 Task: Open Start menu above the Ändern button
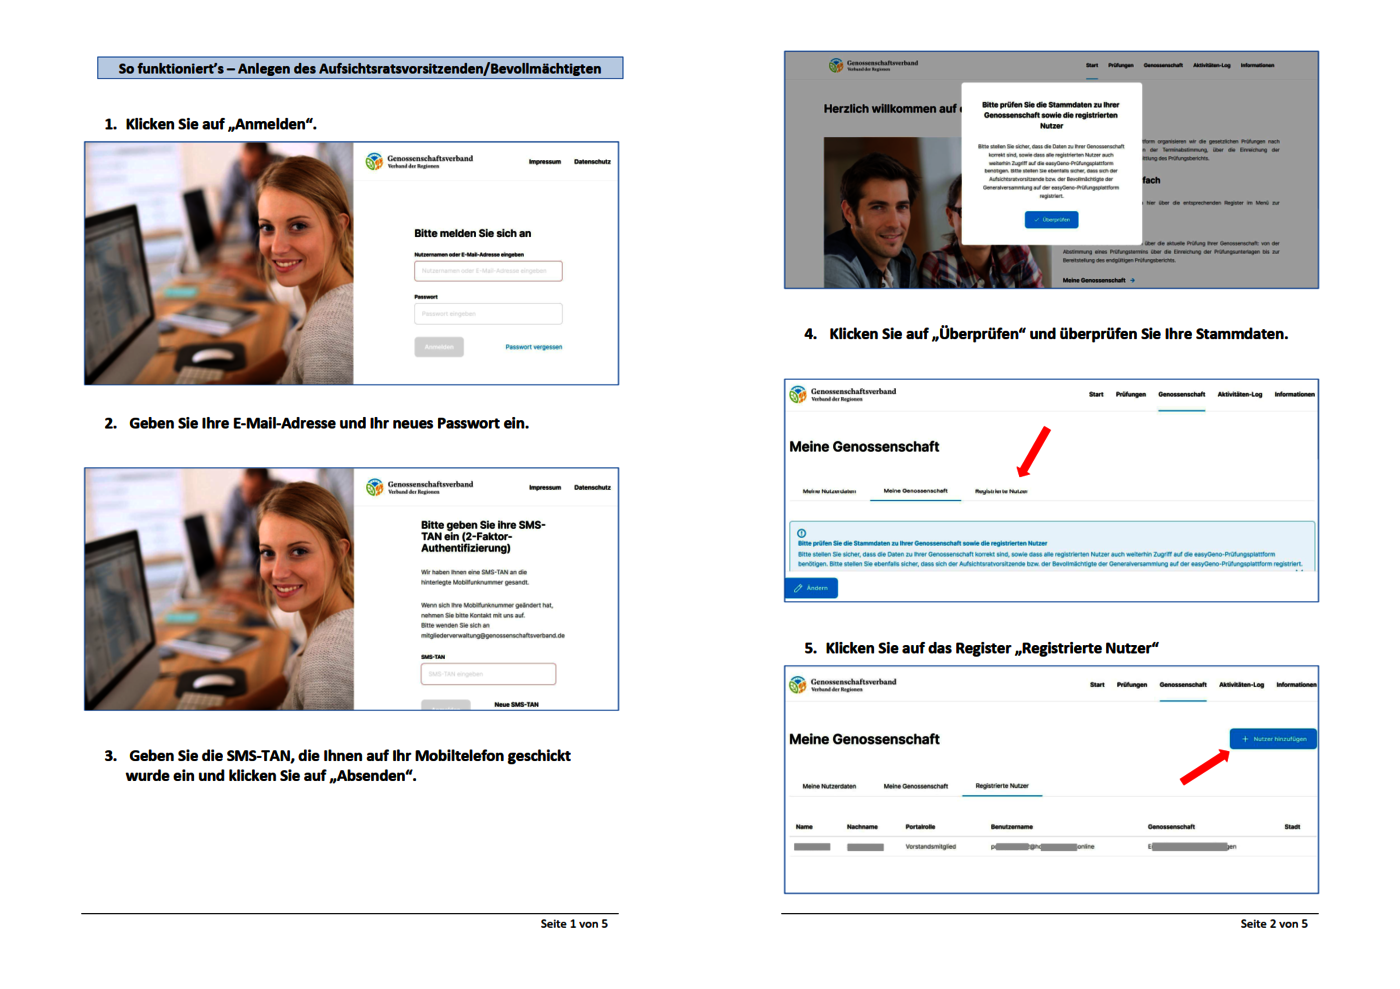coord(1096,394)
